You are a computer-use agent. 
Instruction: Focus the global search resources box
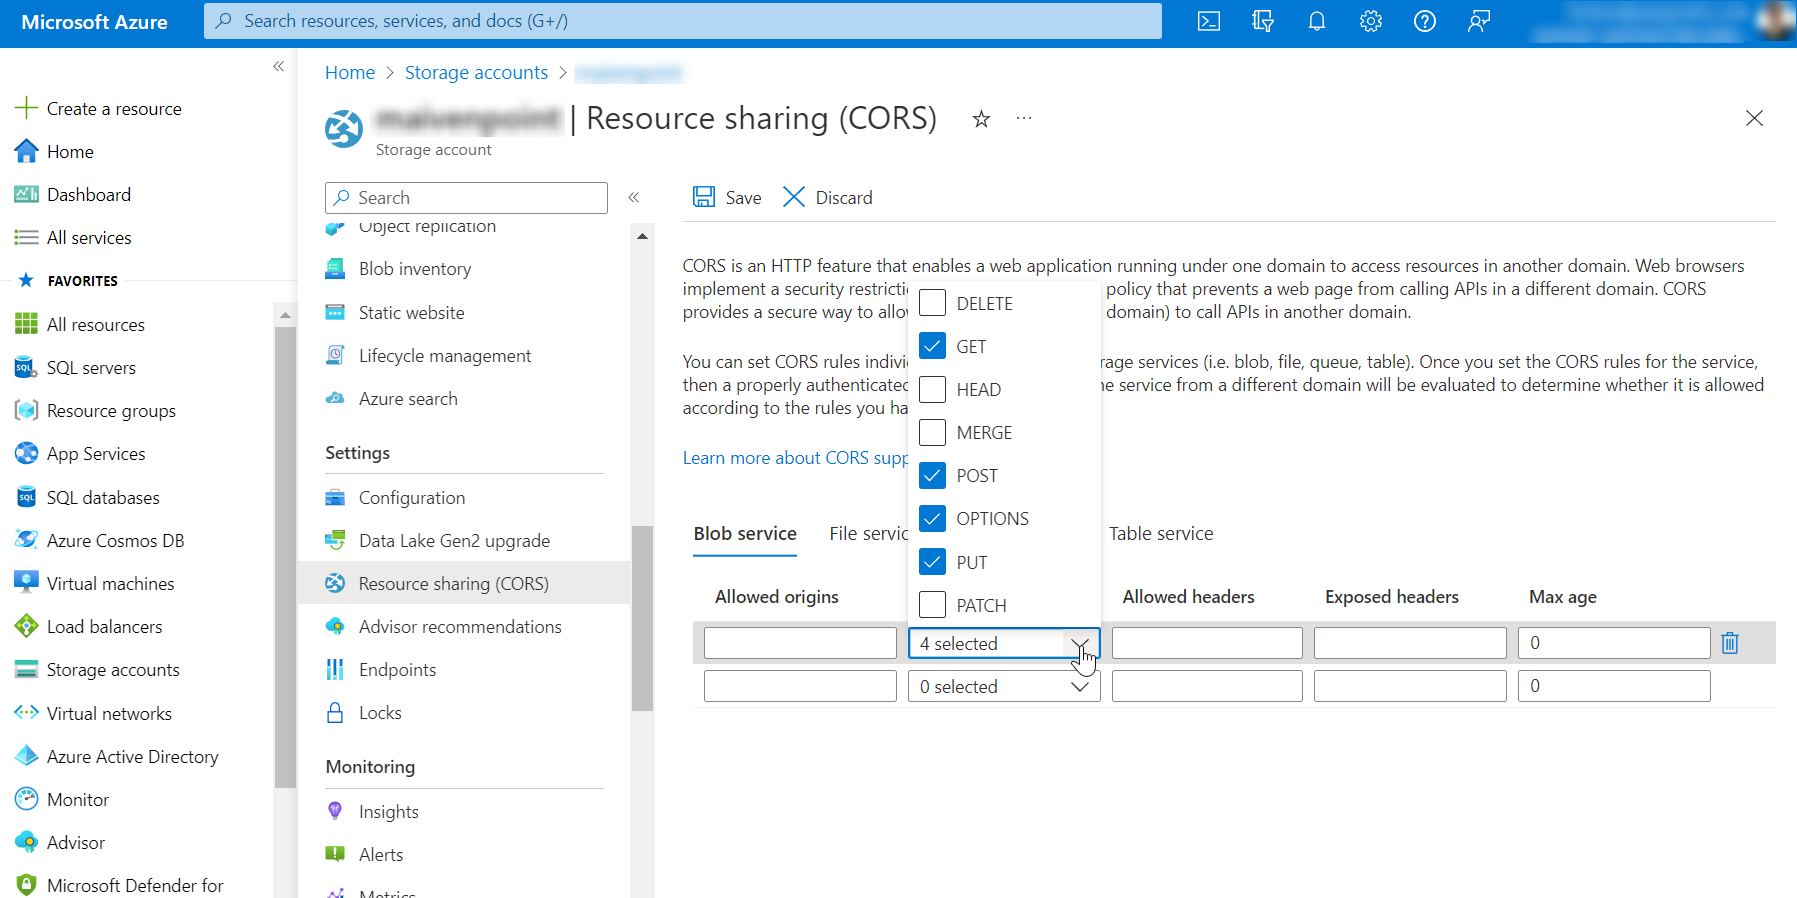click(x=683, y=20)
